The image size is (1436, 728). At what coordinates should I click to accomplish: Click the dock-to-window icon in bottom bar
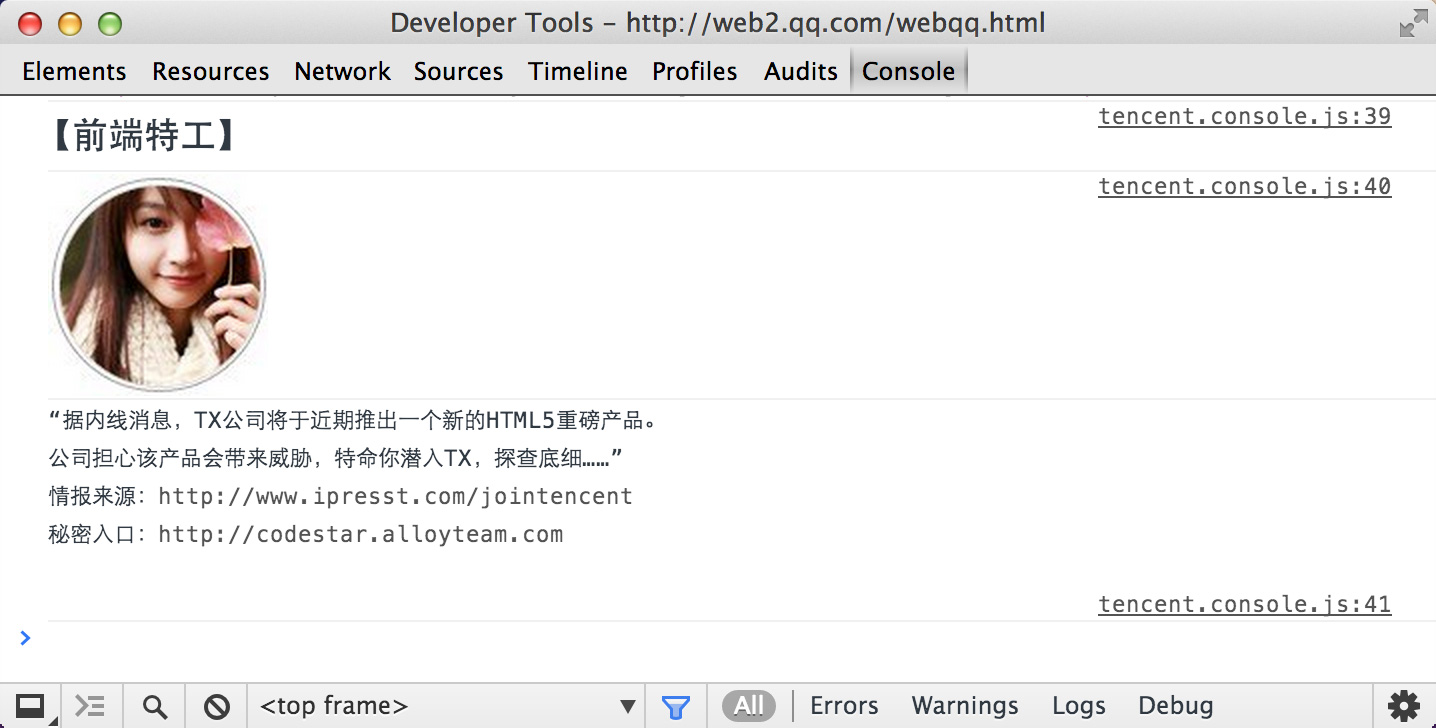click(30, 706)
